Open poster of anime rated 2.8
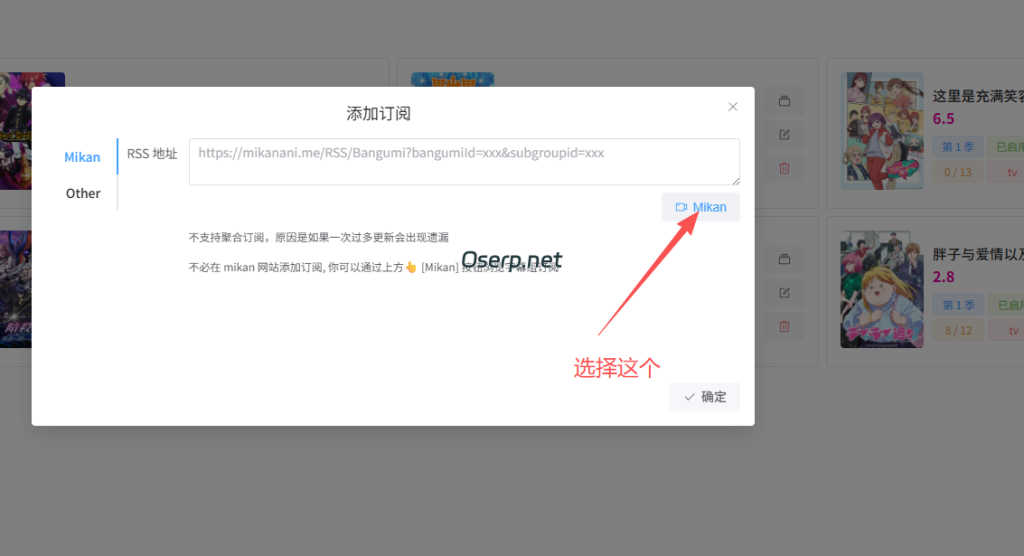 click(x=882, y=289)
